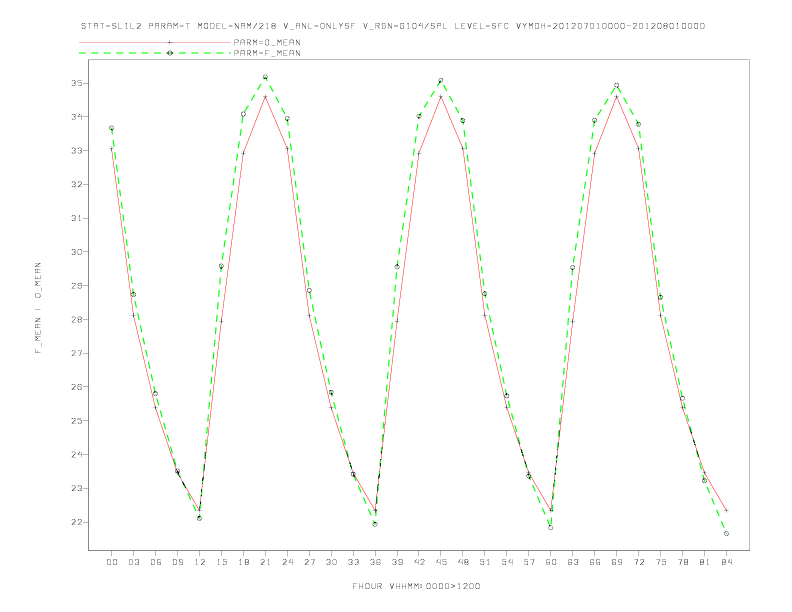Viewport: 792px width, 612px height.
Task: Click the x-axis tick label 33
Action: (x=353, y=562)
